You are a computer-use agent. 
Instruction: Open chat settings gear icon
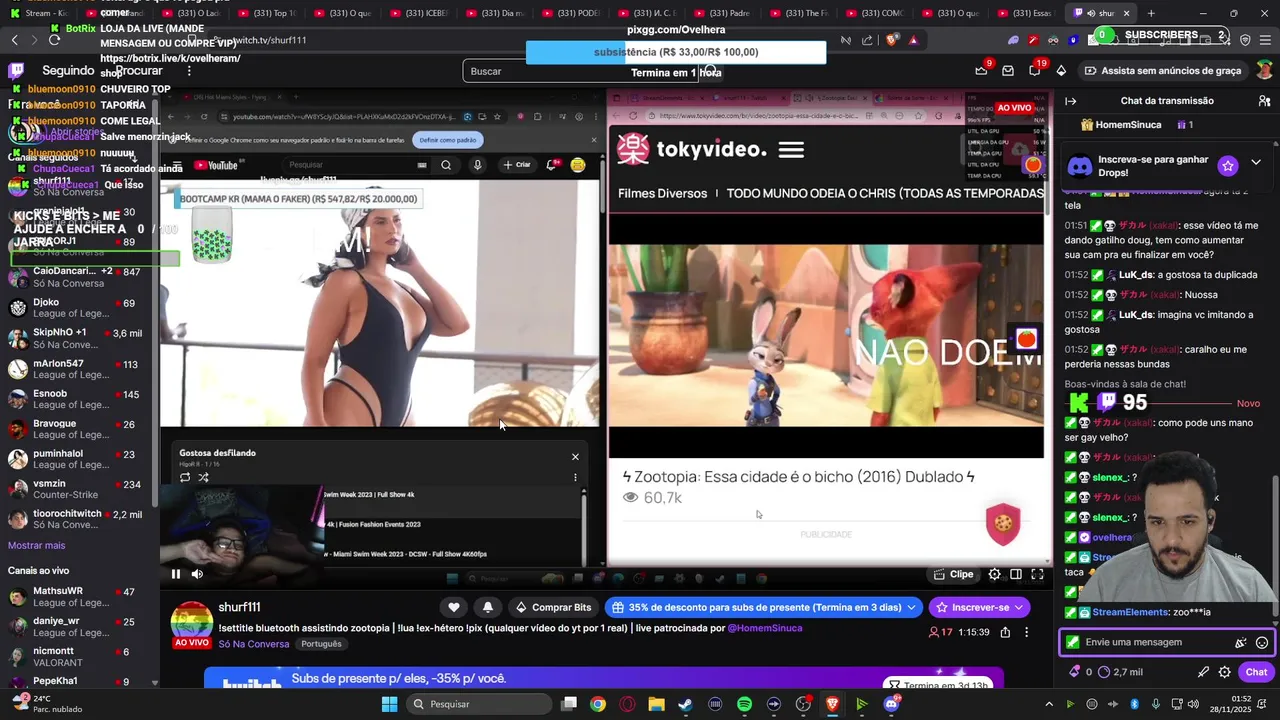tap(1224, 672)
